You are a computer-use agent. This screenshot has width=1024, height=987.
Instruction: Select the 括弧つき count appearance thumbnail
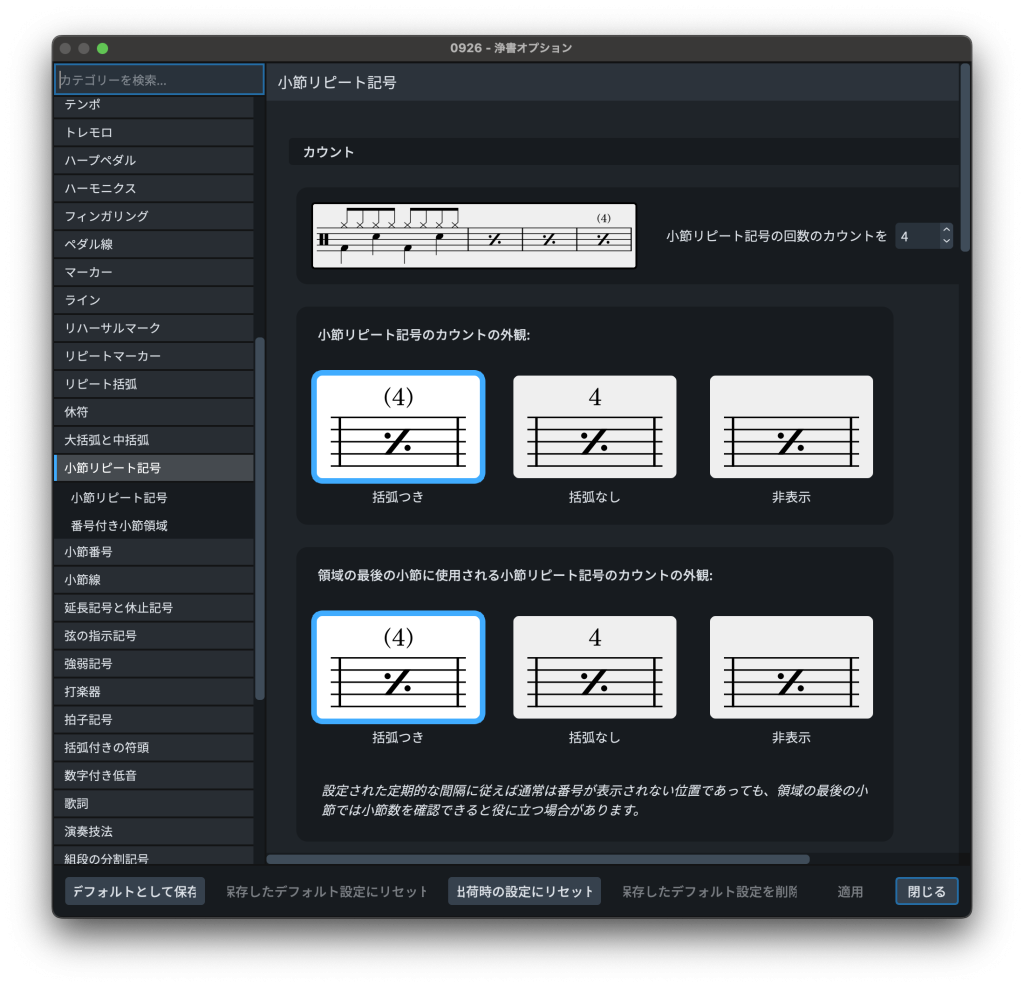point(398,427)
